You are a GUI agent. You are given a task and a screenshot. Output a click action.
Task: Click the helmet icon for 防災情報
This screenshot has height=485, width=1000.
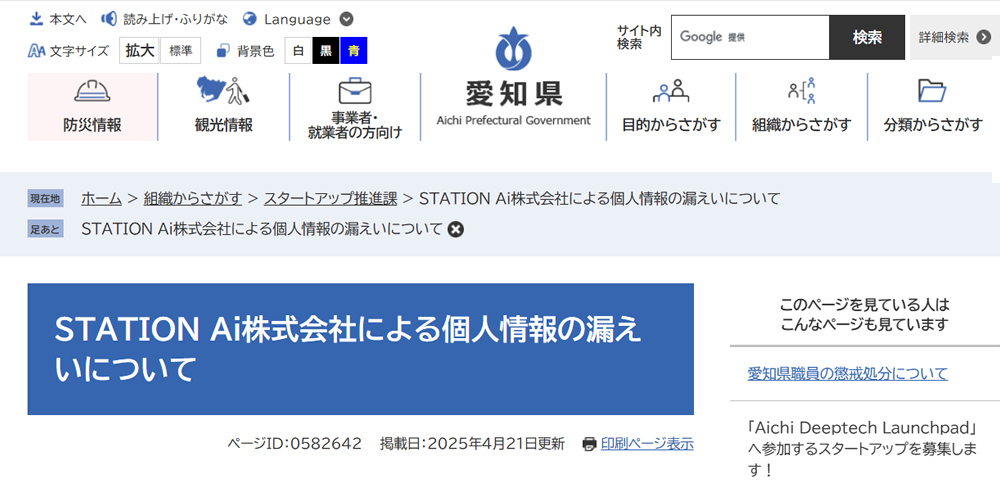92,92
